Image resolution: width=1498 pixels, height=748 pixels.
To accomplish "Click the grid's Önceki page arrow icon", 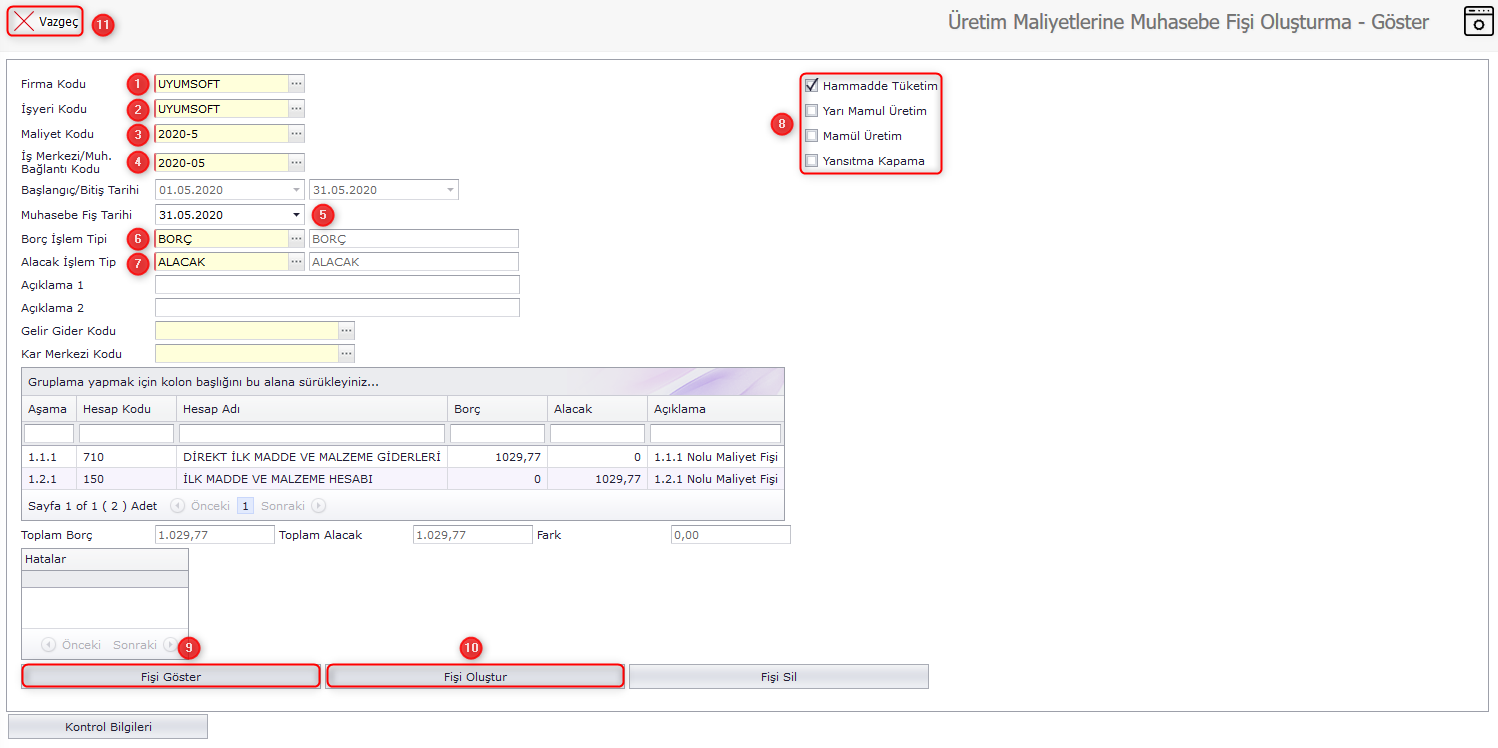I will pos(178,506).
